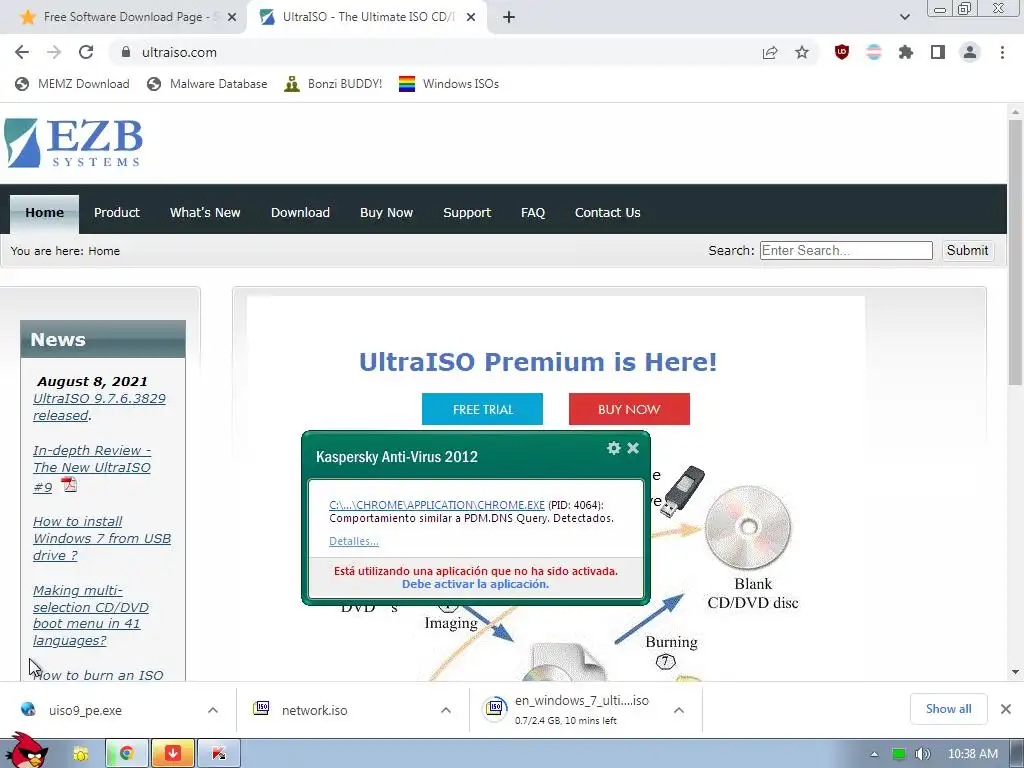Open tab search chevron

click(x=904, y=17)
